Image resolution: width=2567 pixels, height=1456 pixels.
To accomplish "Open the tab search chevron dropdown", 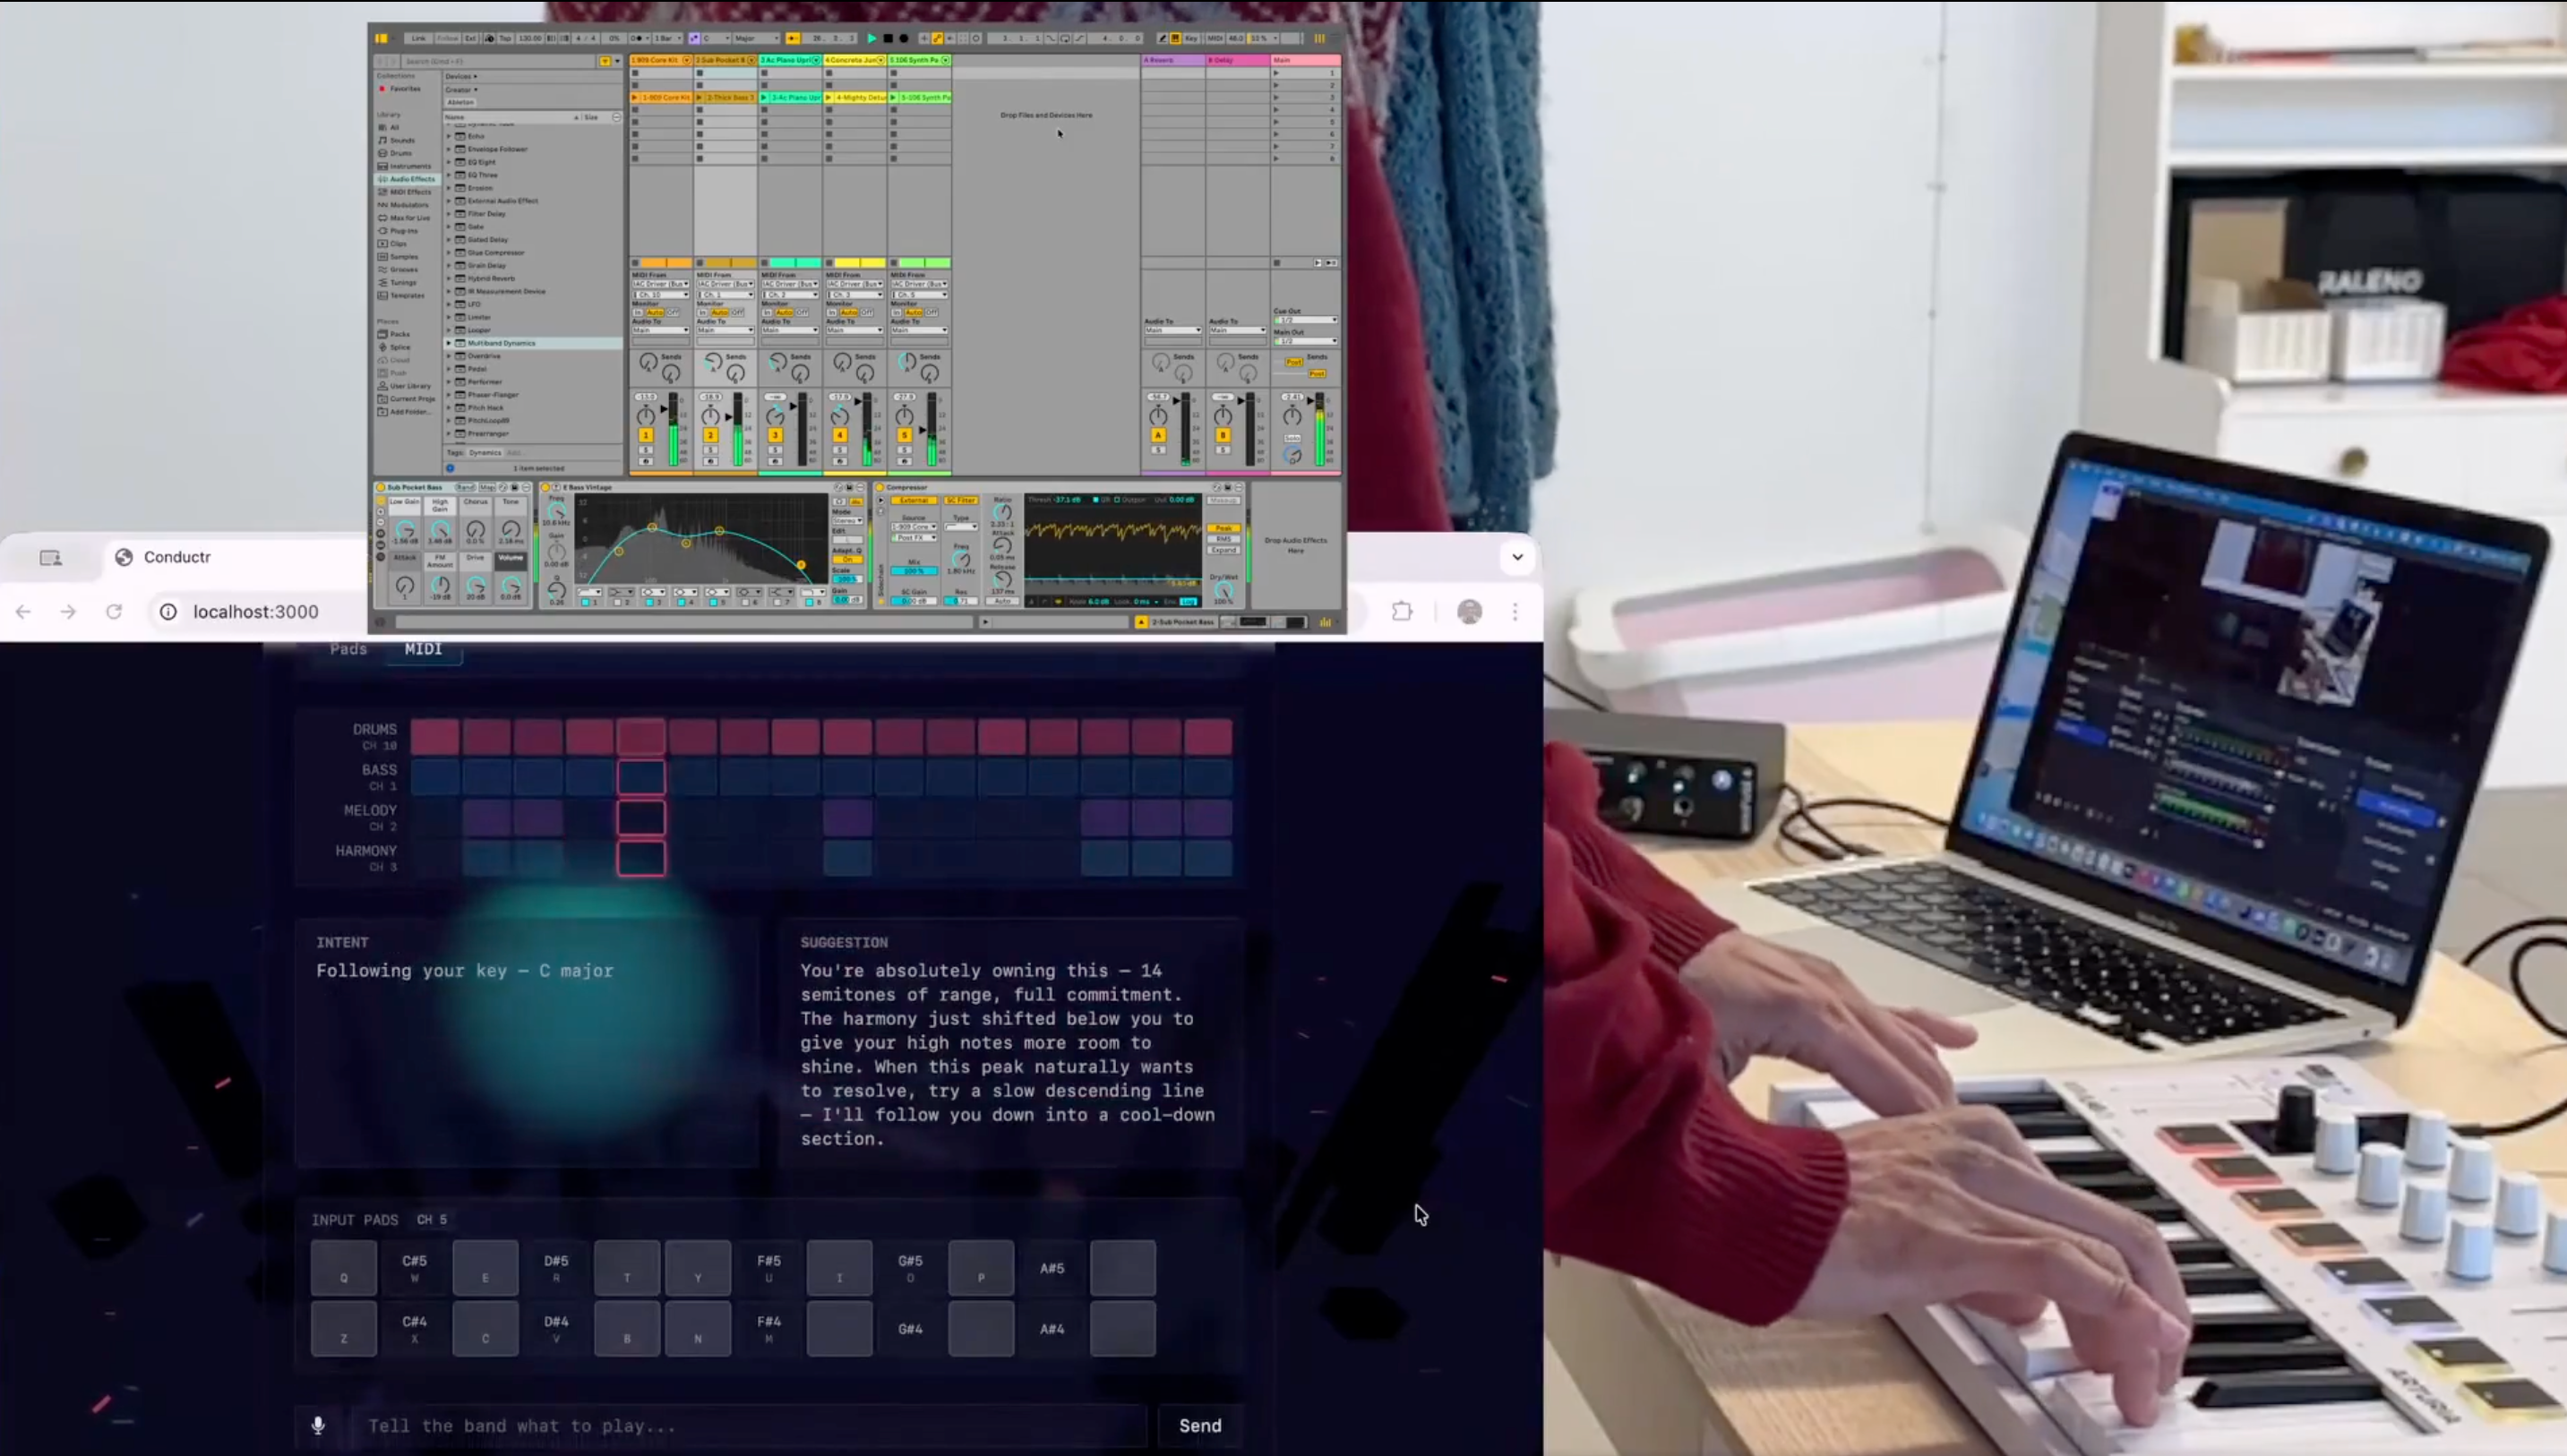I will [1517, 557].
